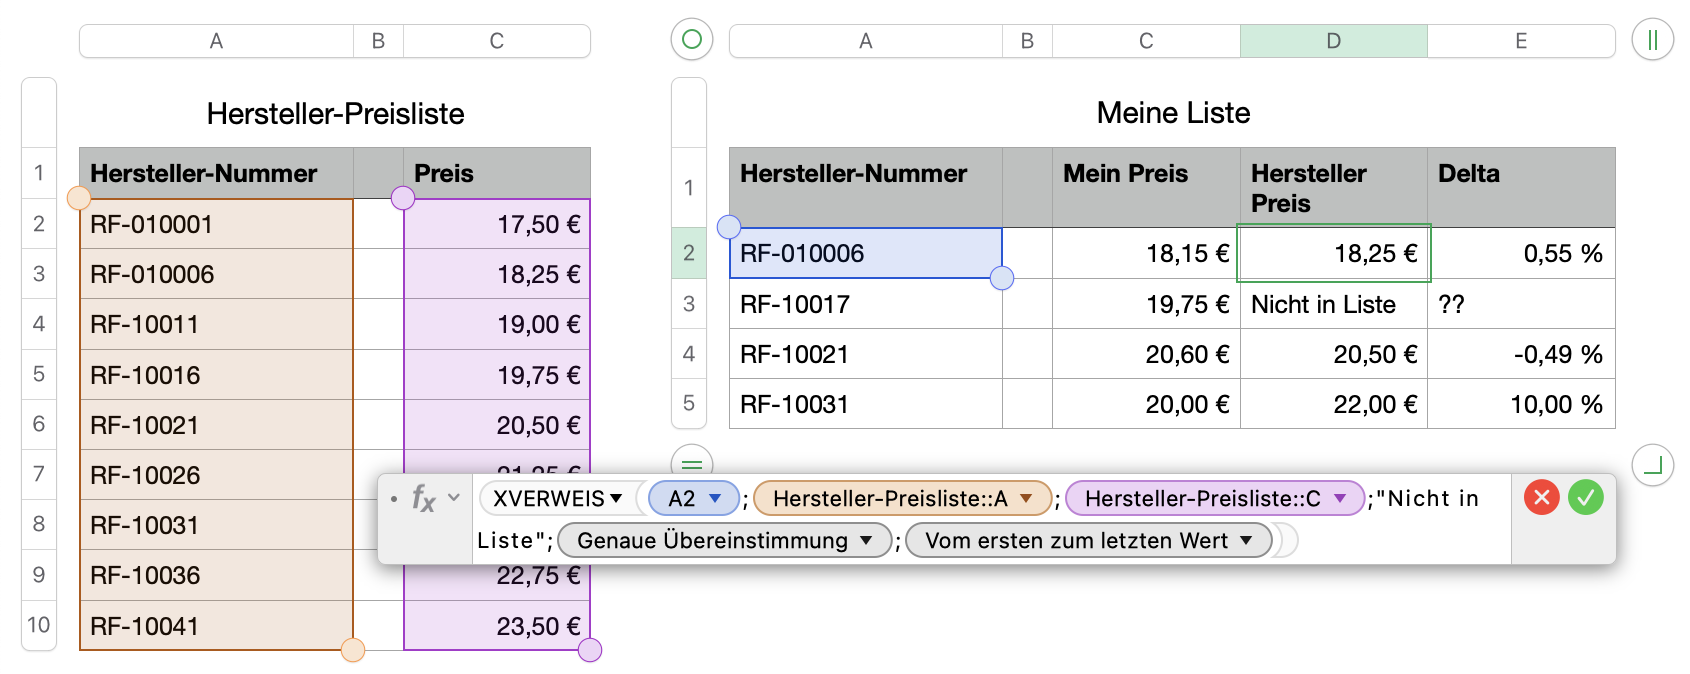Open the A2 reference token dropdown
1690x674 pixels.
tap(715, 498)
